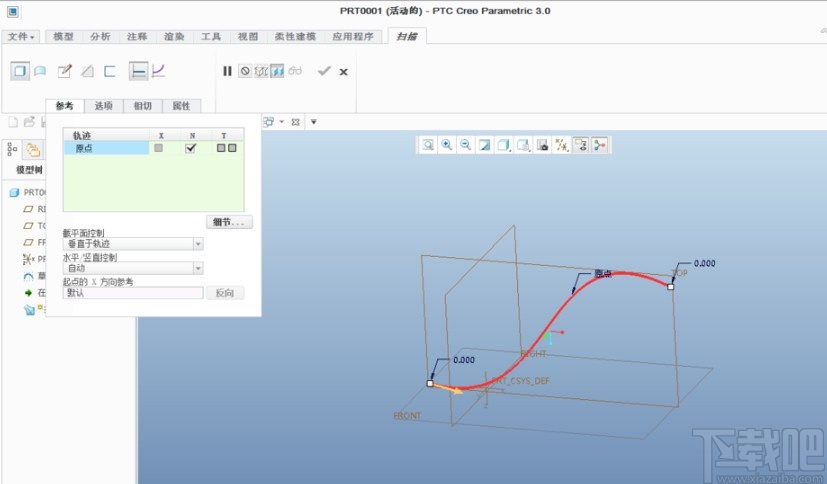This screenshot has height=484, width=827.
Task: Click the thin feature icon
Action: point(110,71)
